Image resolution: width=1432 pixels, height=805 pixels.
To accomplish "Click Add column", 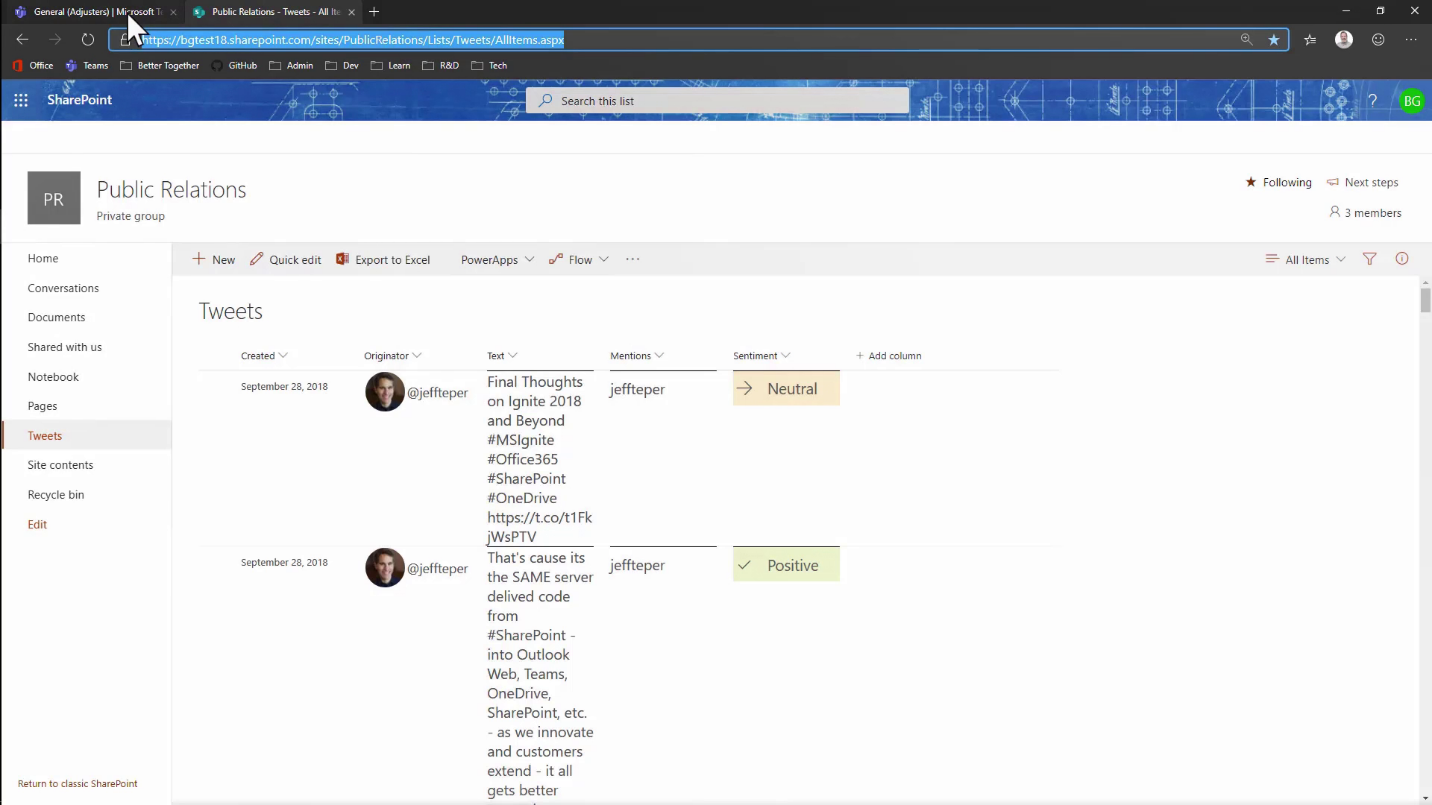I will coord(889,356).
